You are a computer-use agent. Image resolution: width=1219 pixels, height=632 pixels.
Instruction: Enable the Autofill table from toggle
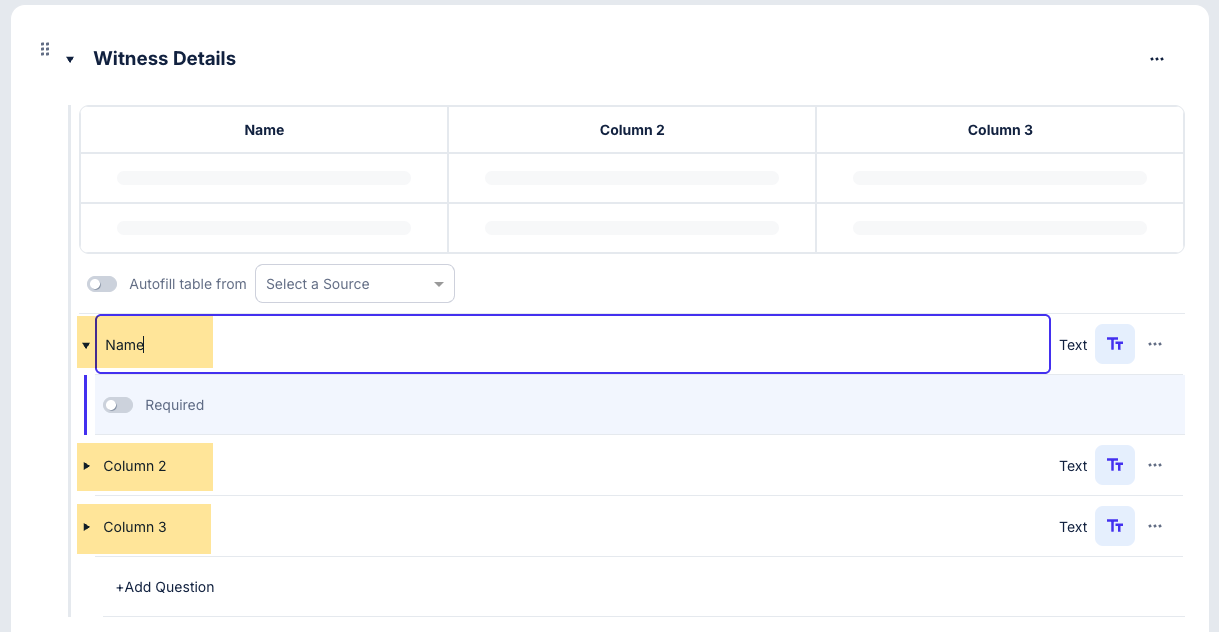coord(102,284)
